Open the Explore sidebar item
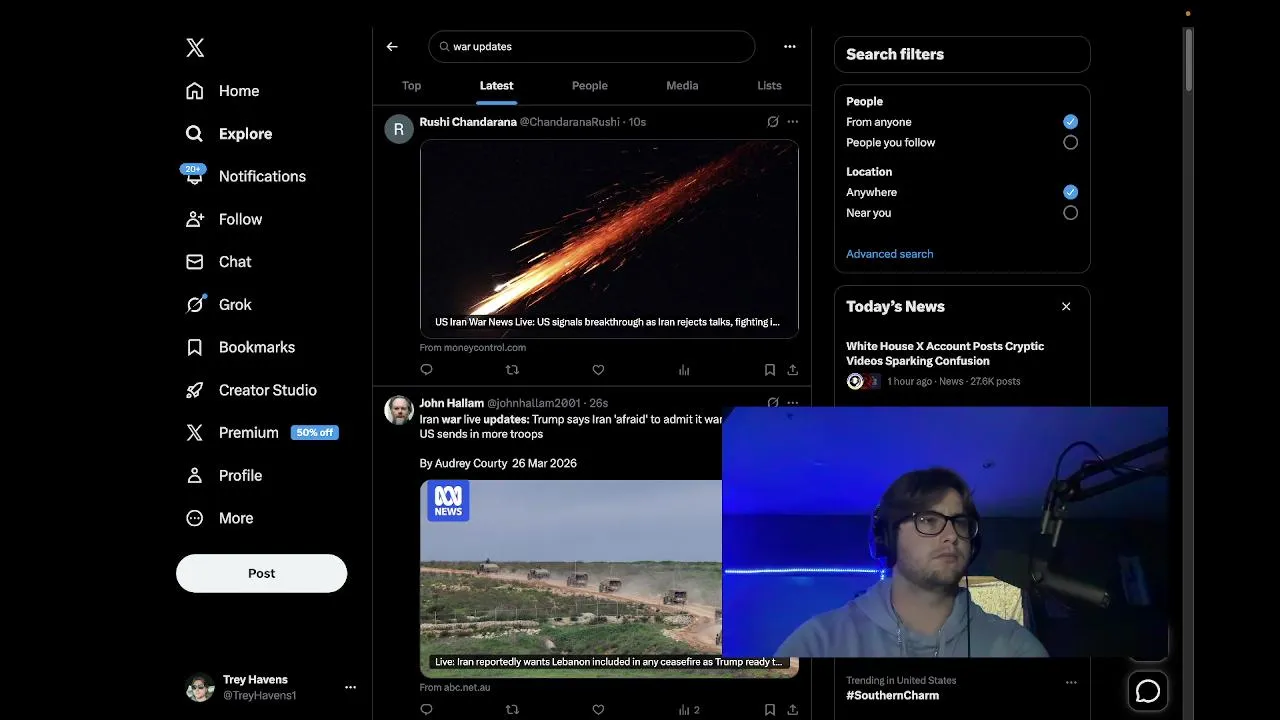The height and width of the screenshot is (720, 1280). click(228, 134)
